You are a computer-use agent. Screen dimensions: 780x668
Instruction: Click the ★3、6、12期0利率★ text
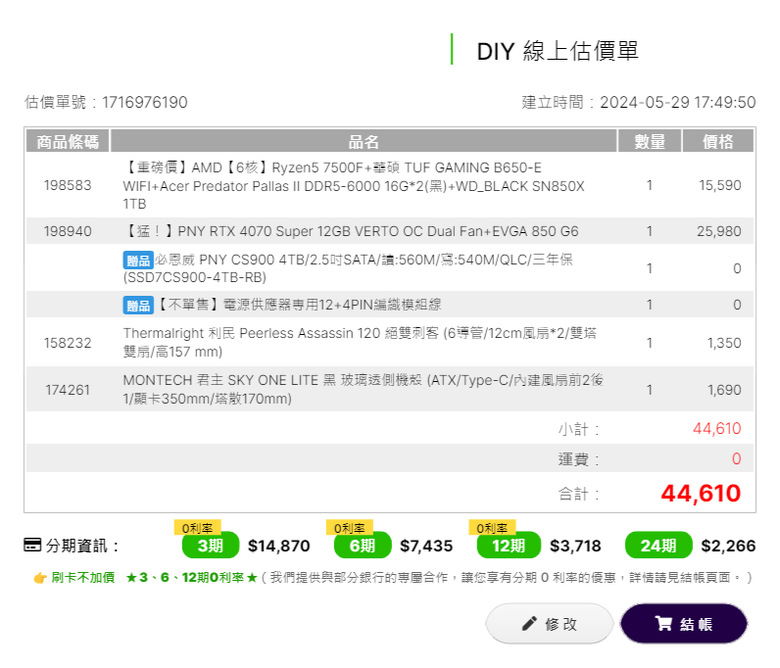point(192,577)
